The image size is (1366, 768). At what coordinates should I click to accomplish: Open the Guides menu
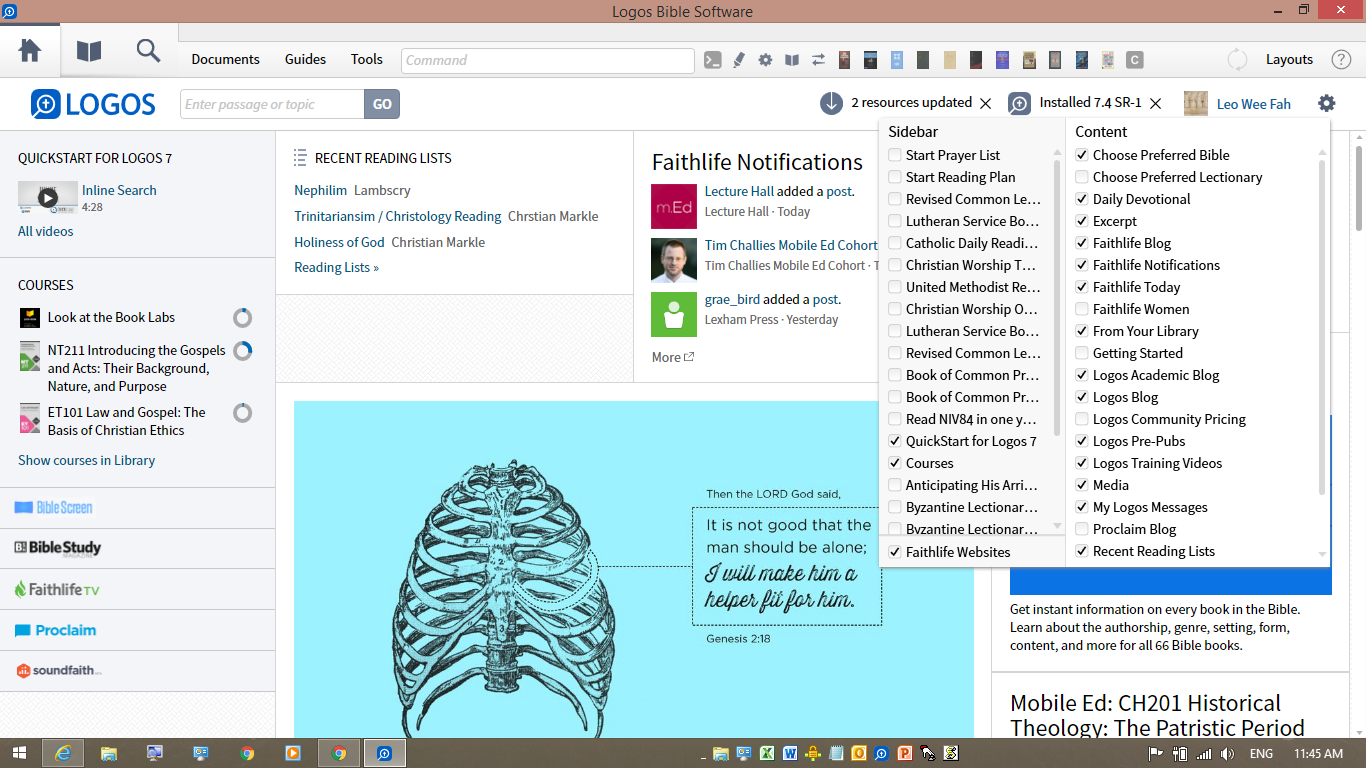pos(305,59)
